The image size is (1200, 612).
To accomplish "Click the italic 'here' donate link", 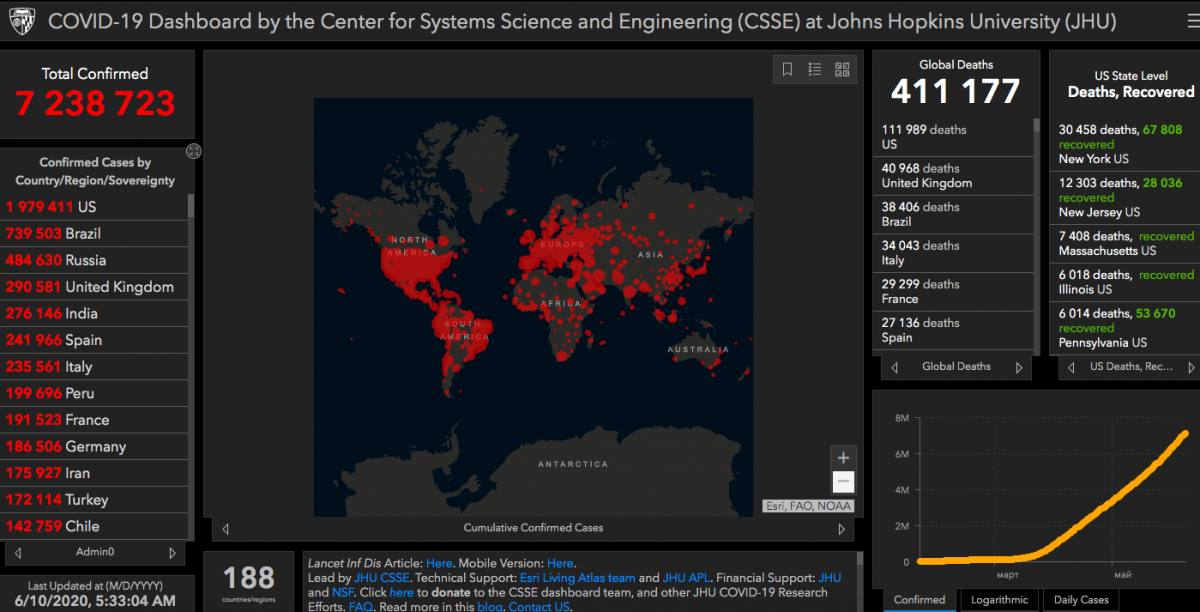I will click(x=401, y=593).
